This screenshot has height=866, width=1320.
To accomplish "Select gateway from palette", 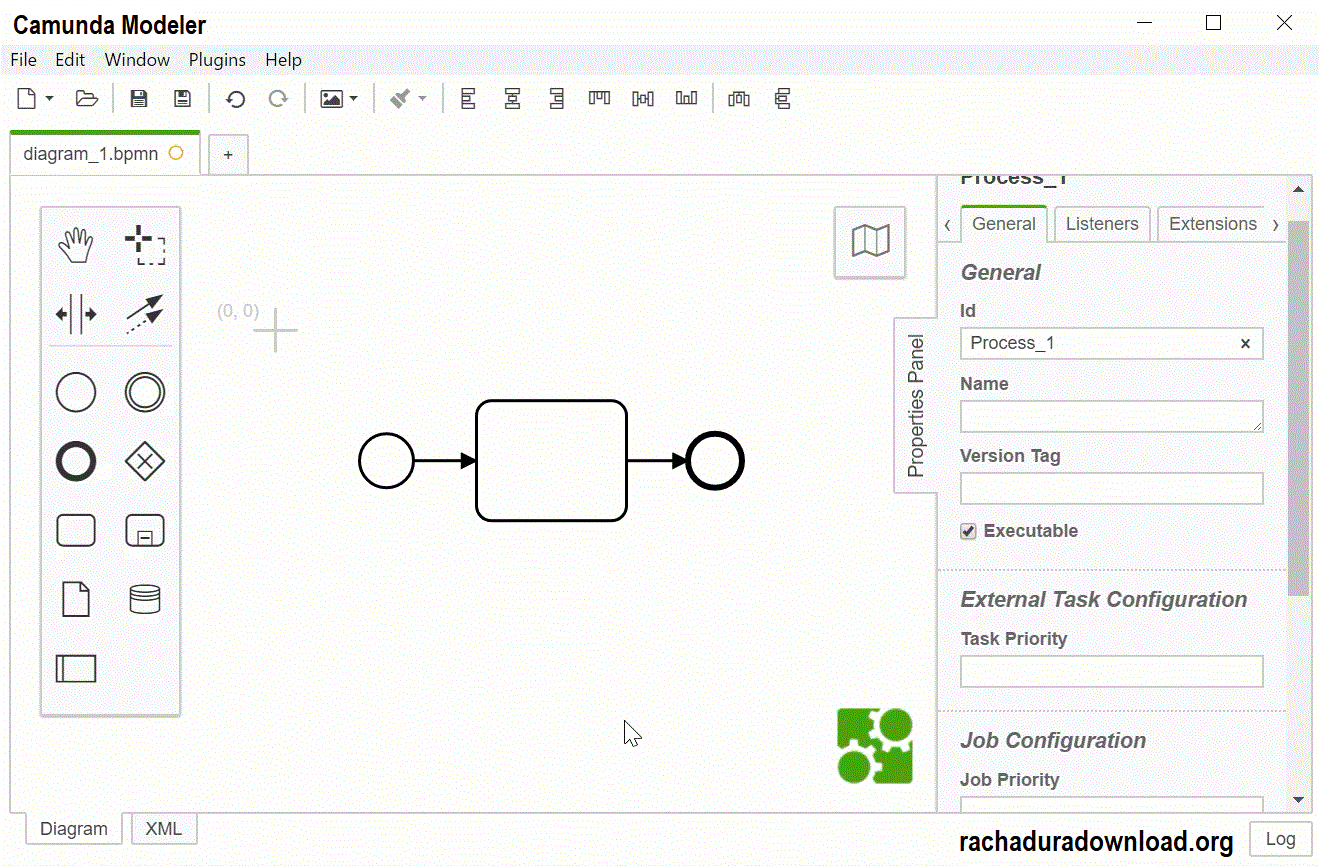I will coord(145,462).
